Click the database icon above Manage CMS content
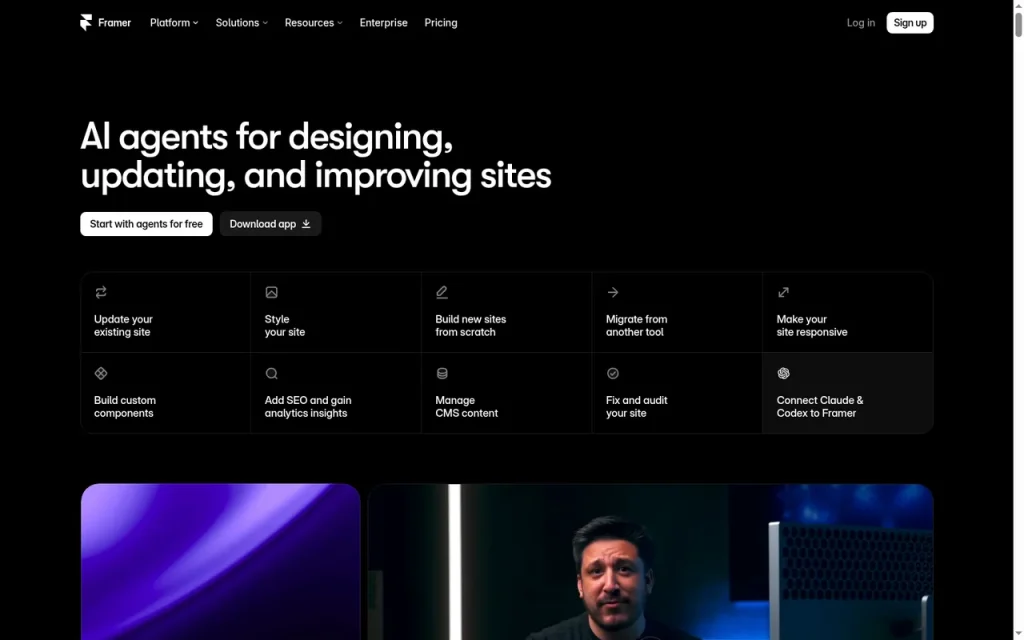 coord(442,373)
